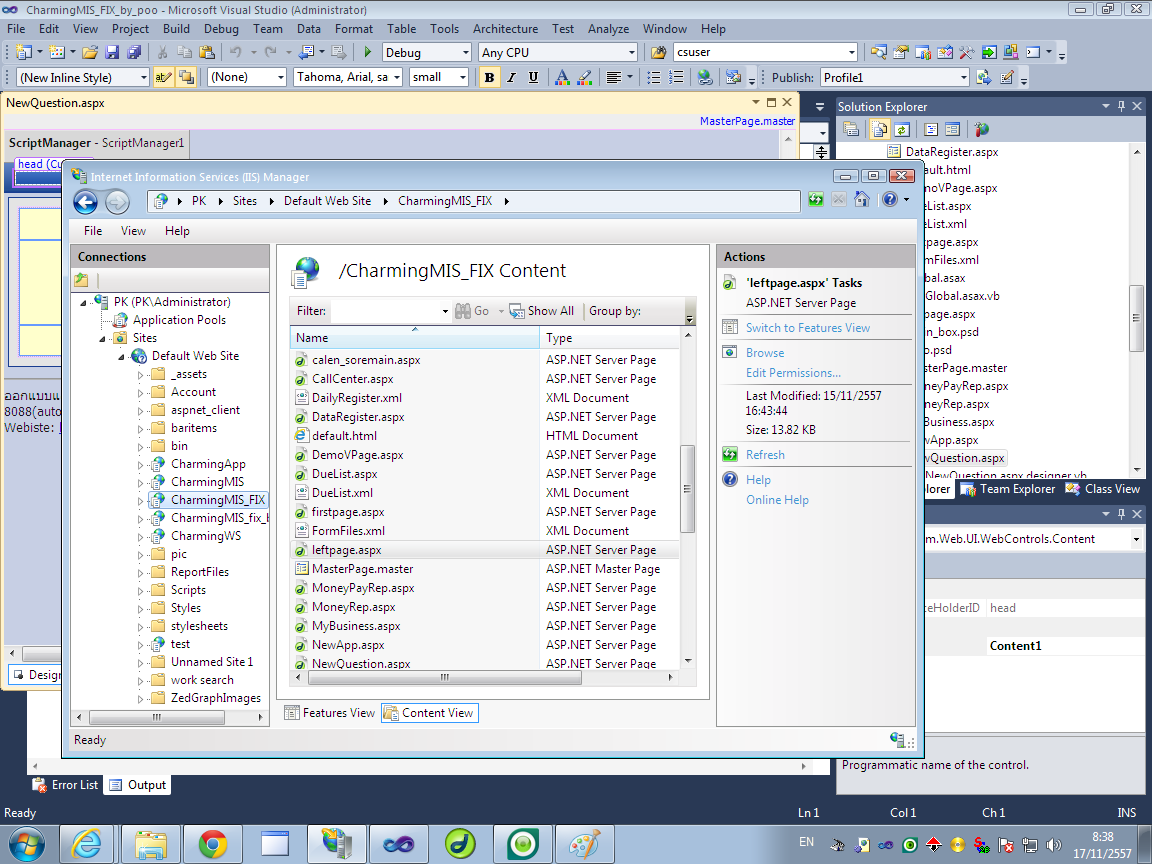Switch to the Output tab

(x=137, y=785)
